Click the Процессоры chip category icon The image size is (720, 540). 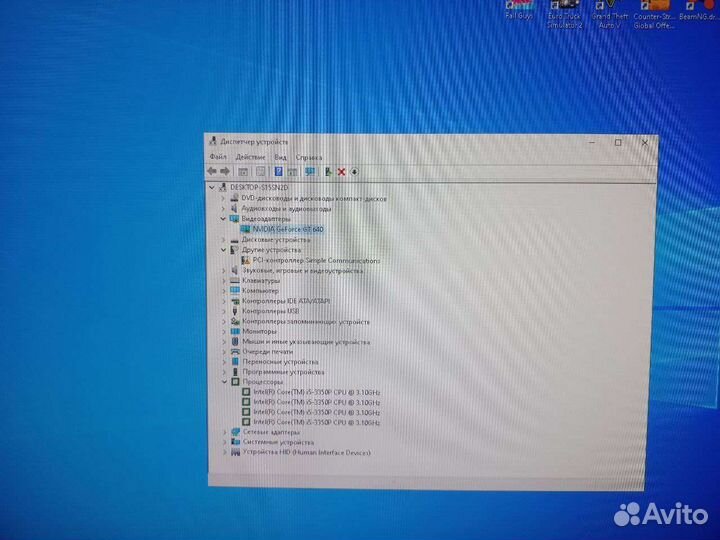coord(236,382)
